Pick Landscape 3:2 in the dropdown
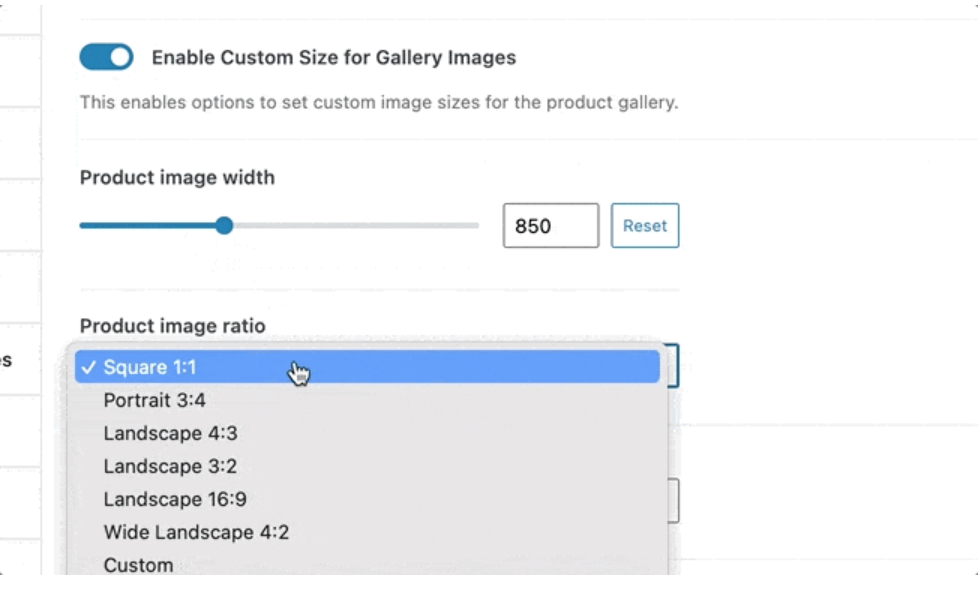This screenshot has height=601, width=978. 170,466
